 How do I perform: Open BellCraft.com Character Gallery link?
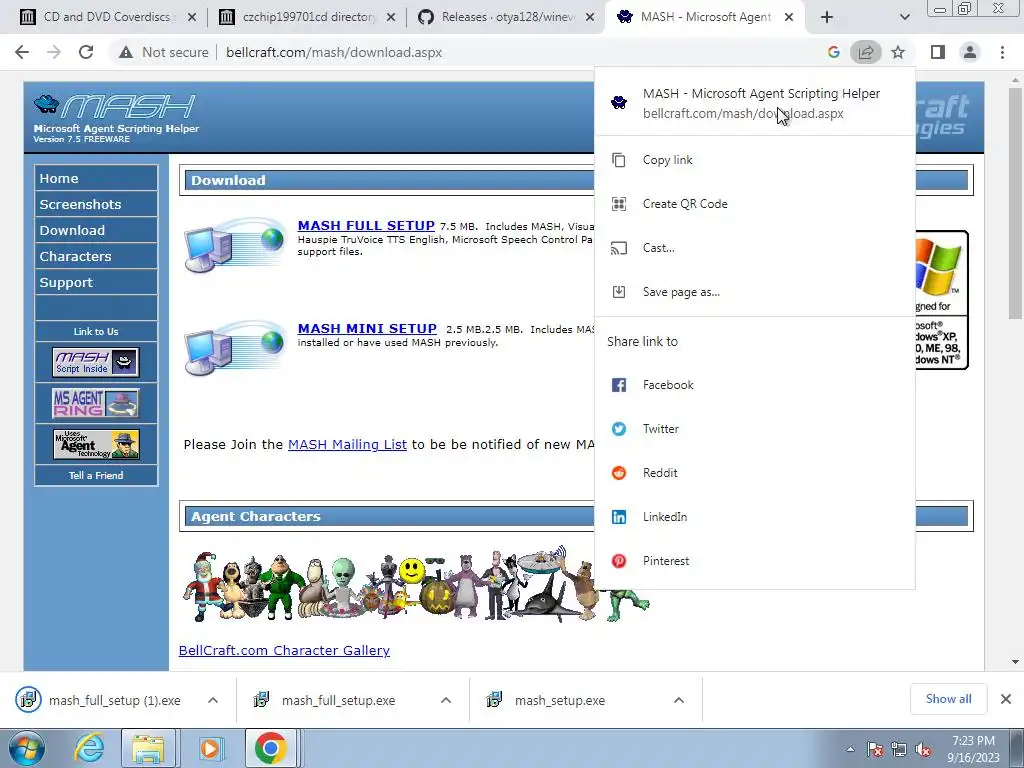pos(284,650)
